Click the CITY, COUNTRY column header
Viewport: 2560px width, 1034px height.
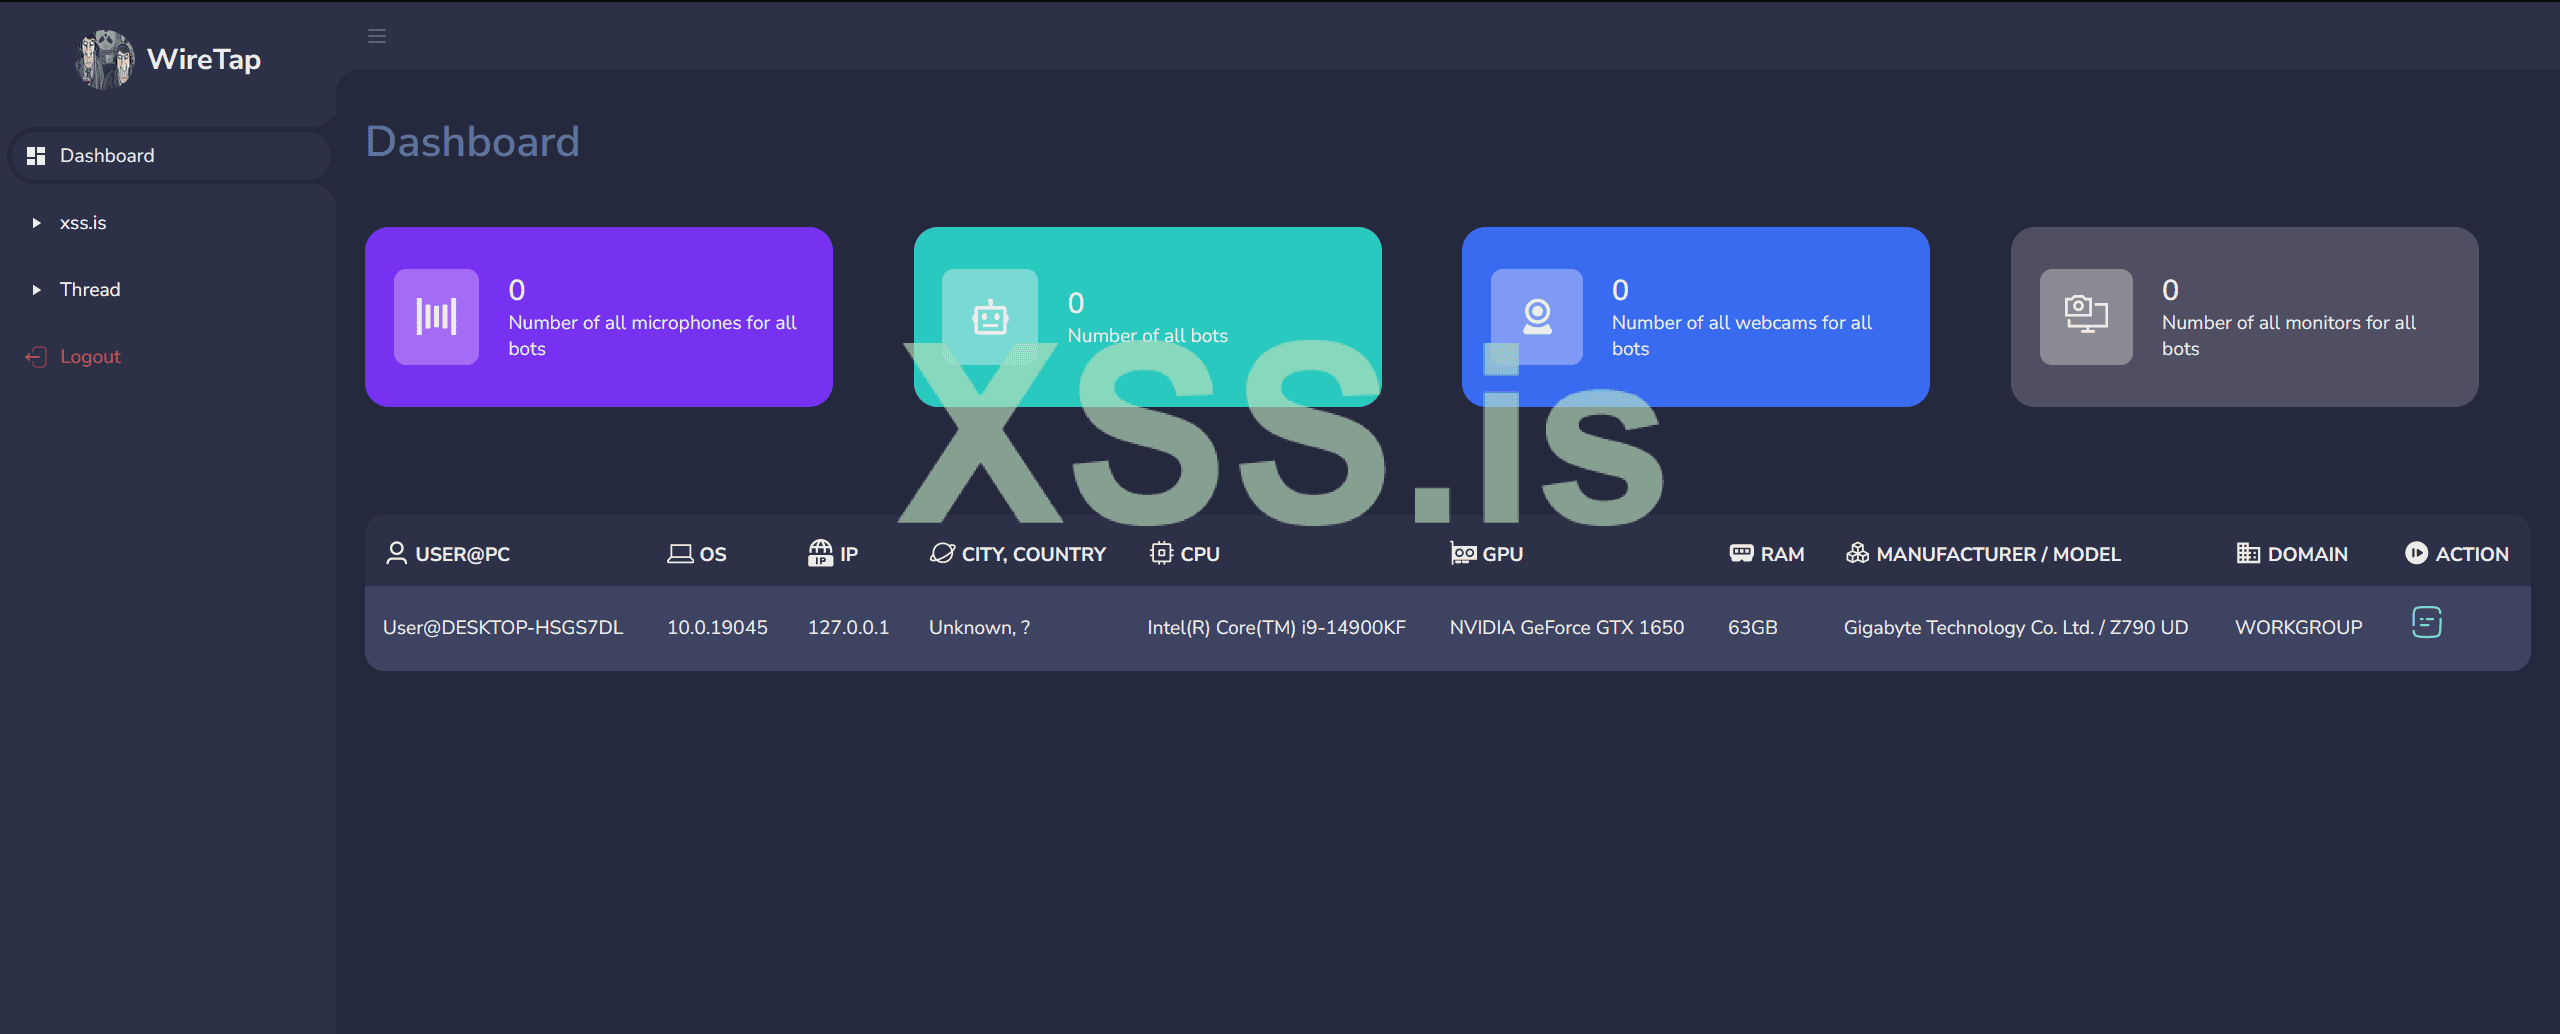[1034, 554]
